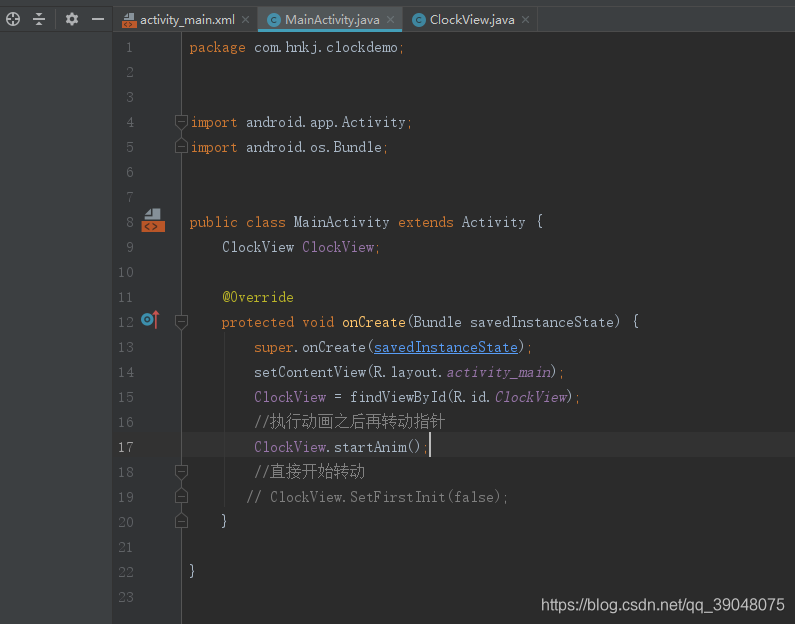The height and width of the screenshot is (624, 795).
Task: Click the Chinese comment on line 18
Action: 309,472
